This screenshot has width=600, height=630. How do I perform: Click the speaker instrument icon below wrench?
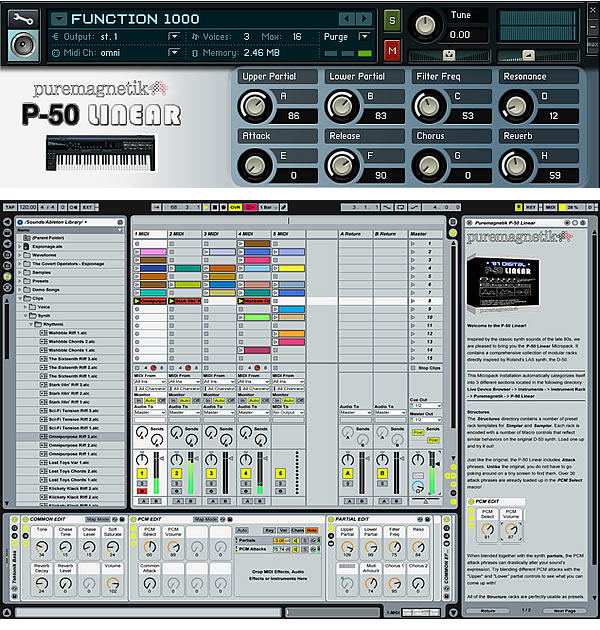click(x=23, y=45)
